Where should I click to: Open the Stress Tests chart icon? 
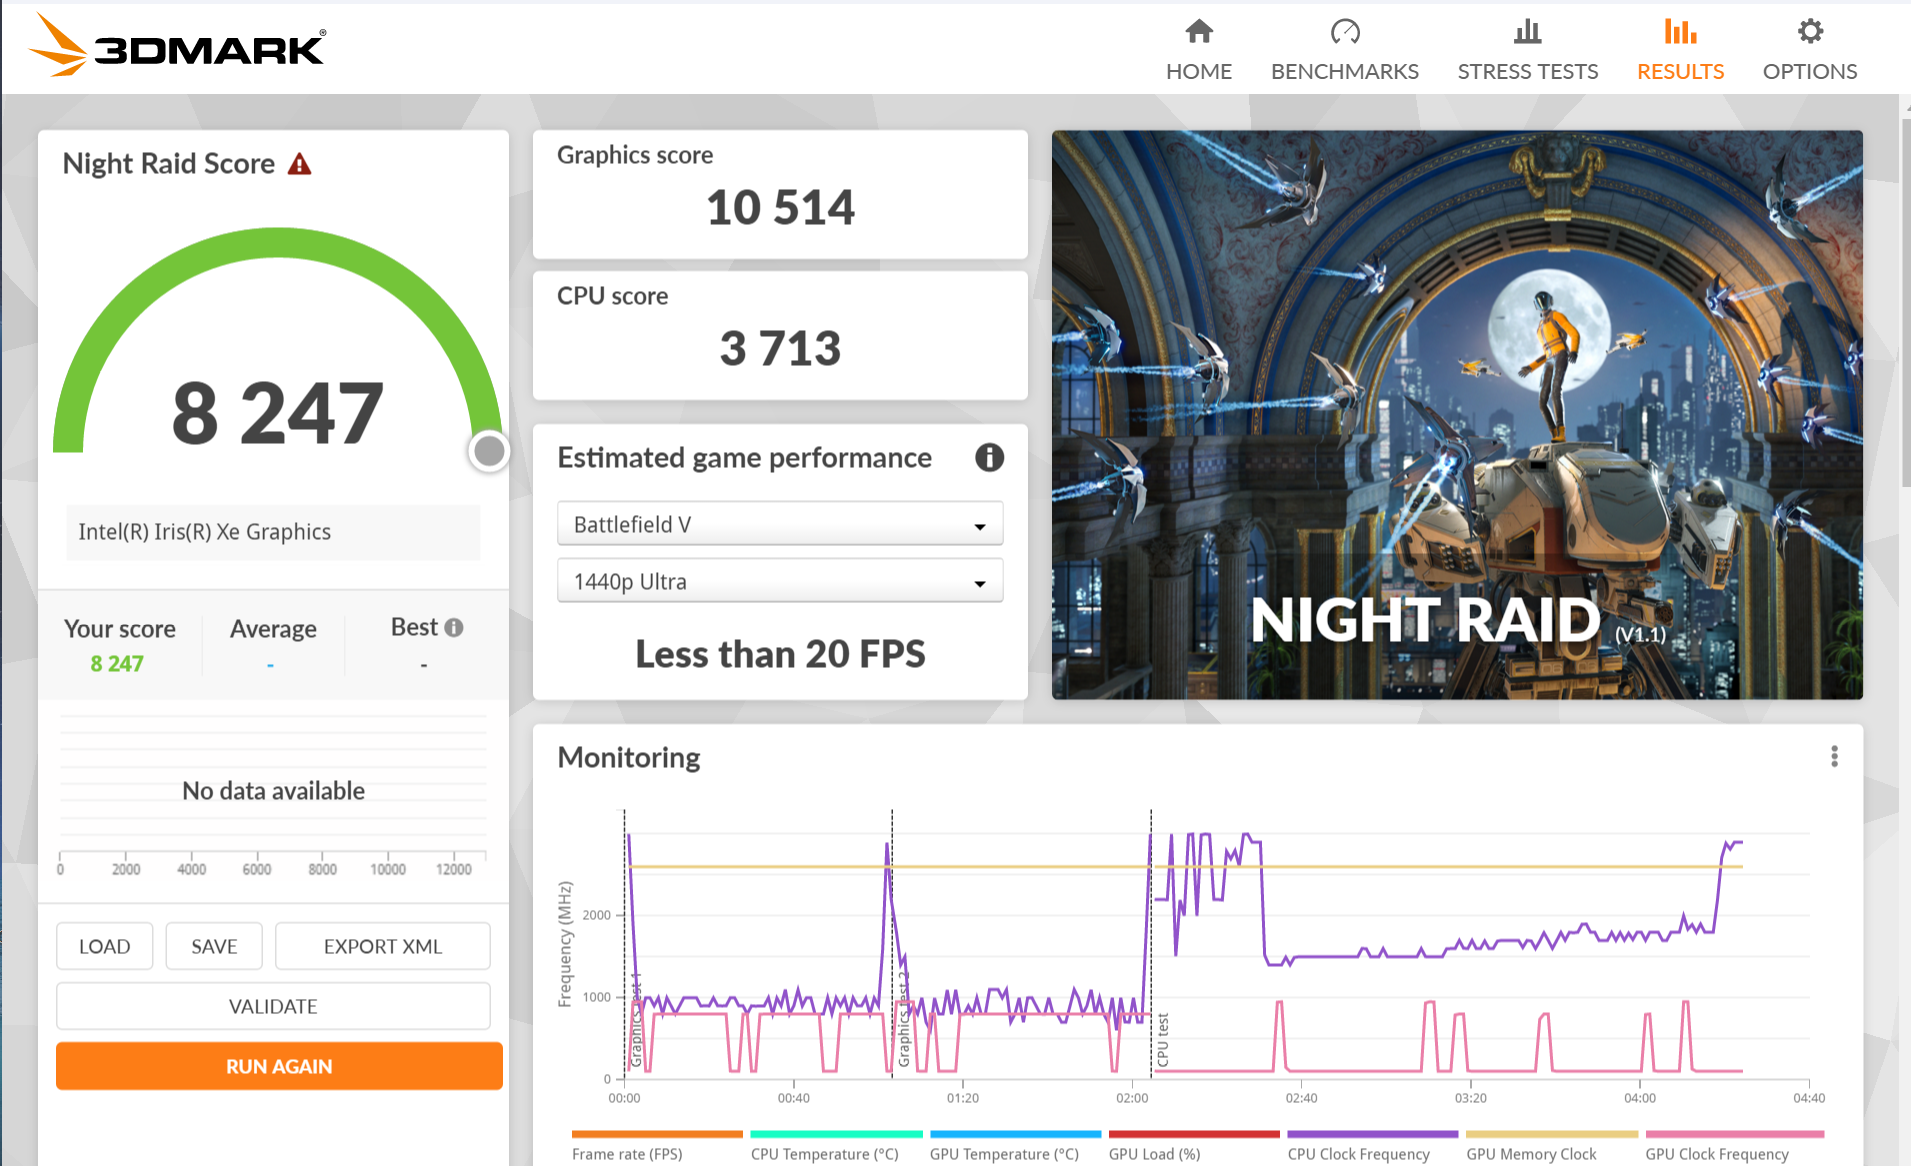coord(1527,31)
